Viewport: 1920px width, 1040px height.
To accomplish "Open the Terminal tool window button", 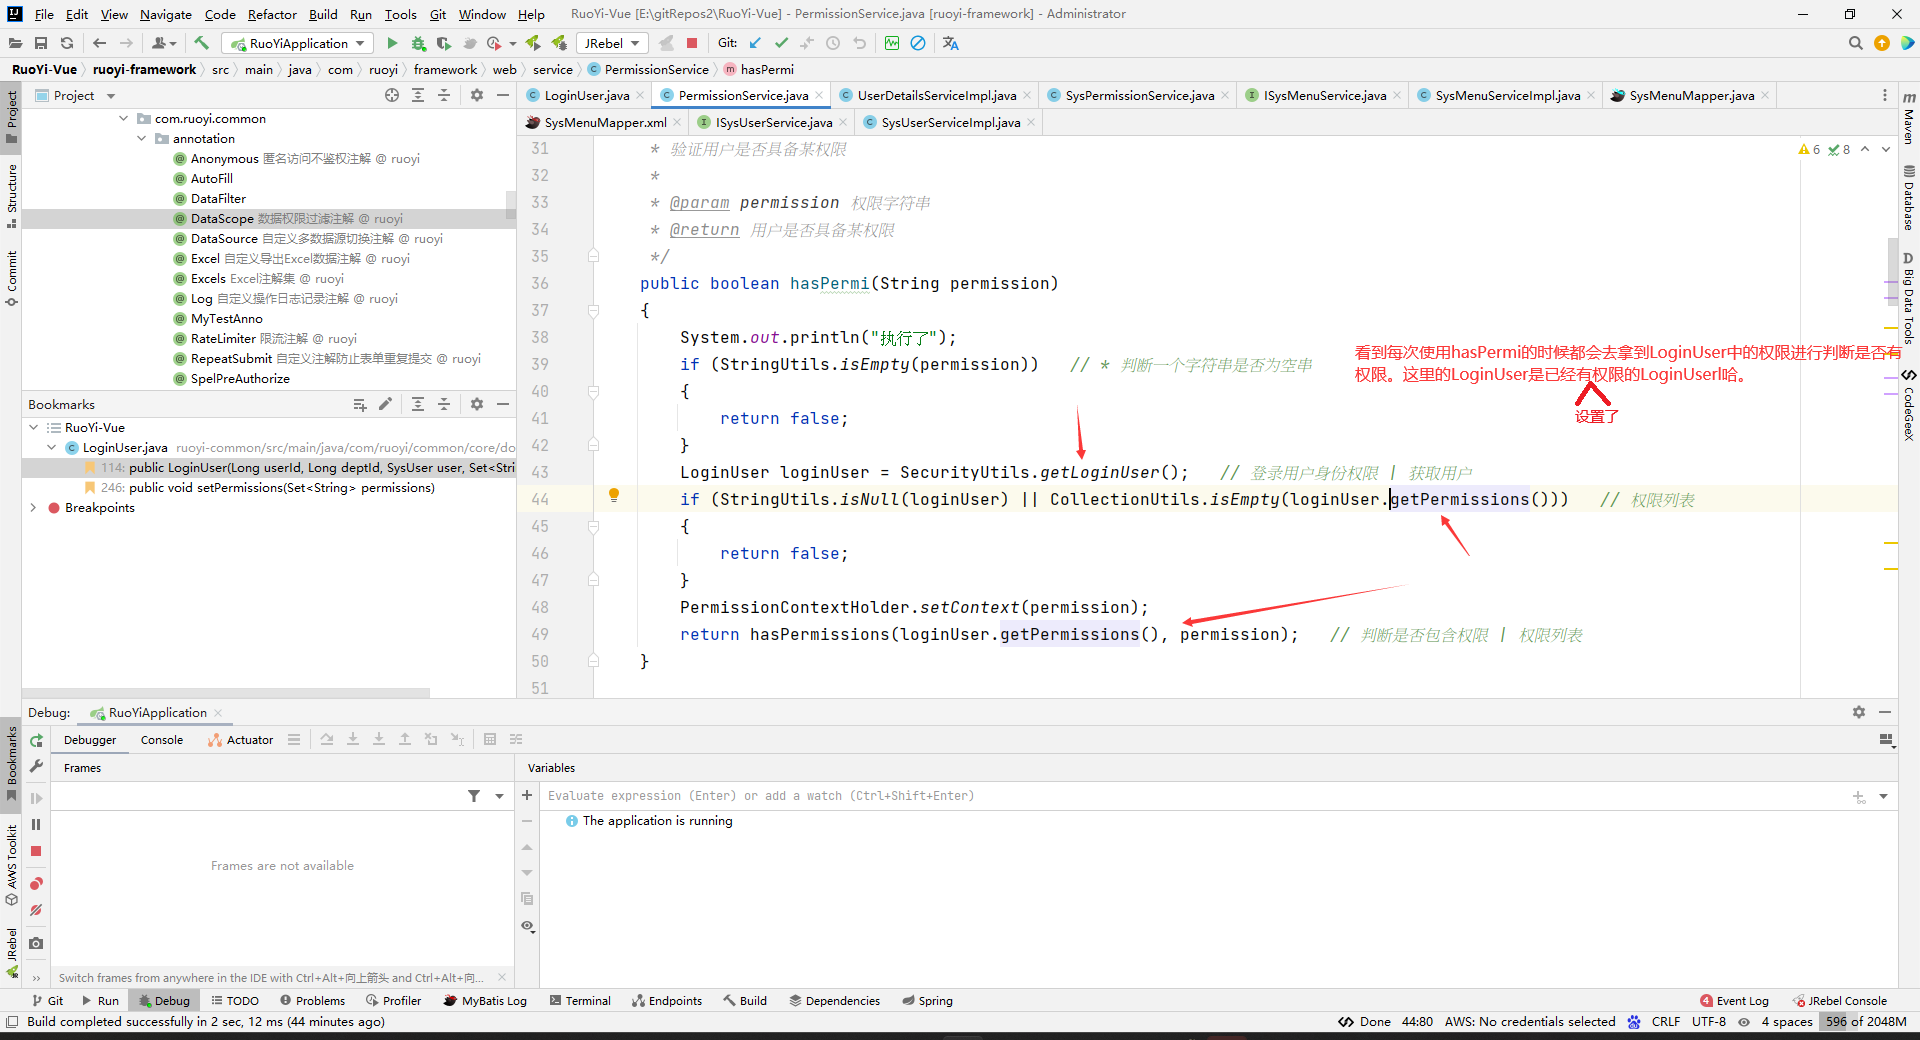I will [x=580, y=1000].
